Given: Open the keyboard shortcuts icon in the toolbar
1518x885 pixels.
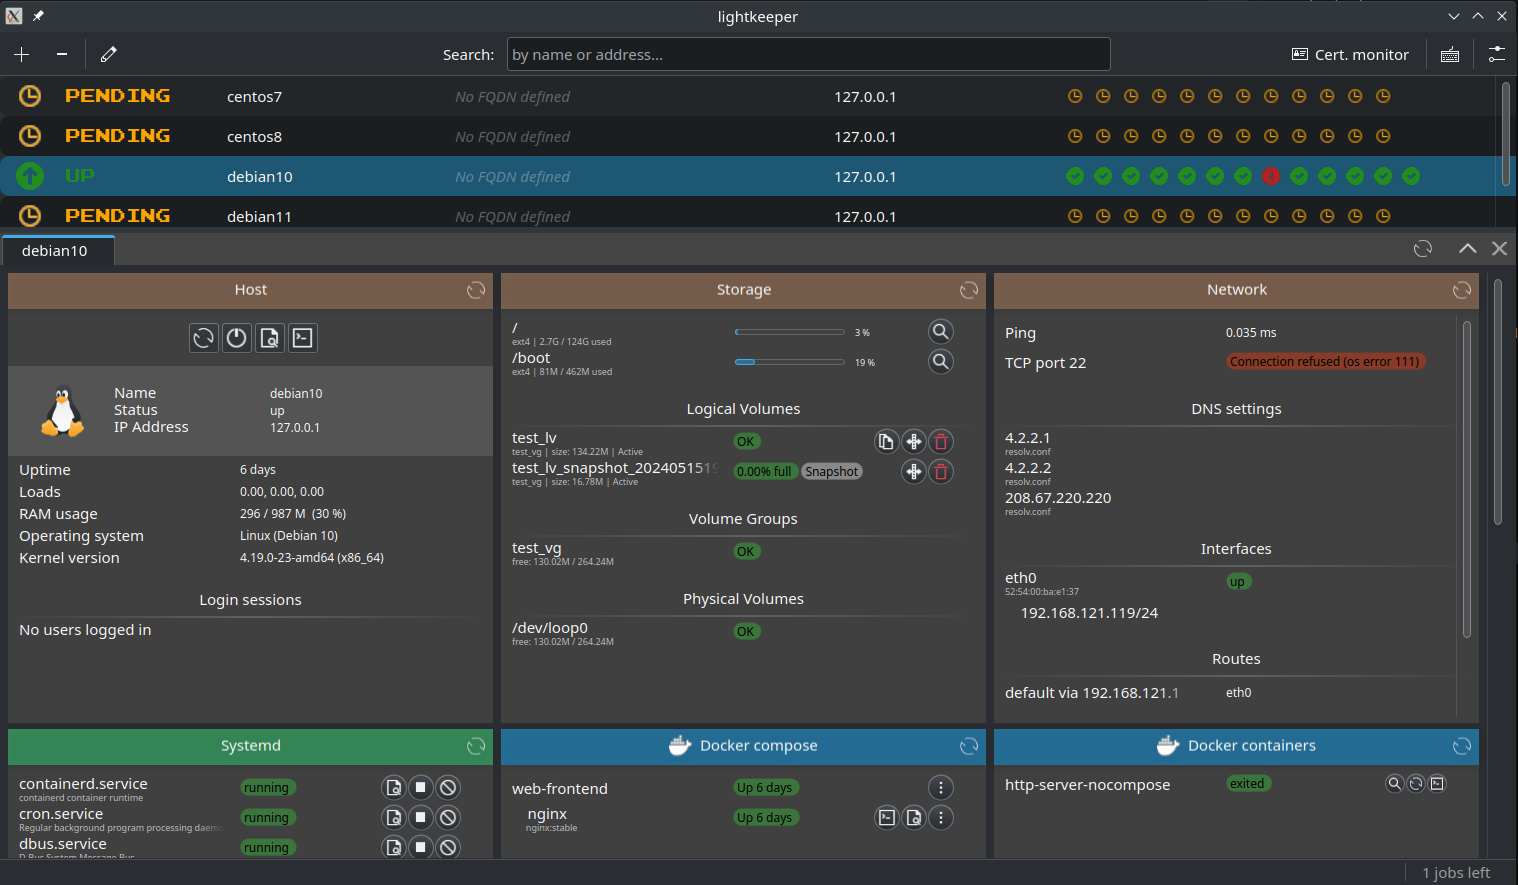Looking at the screenshot, I should coord(1450,55).
